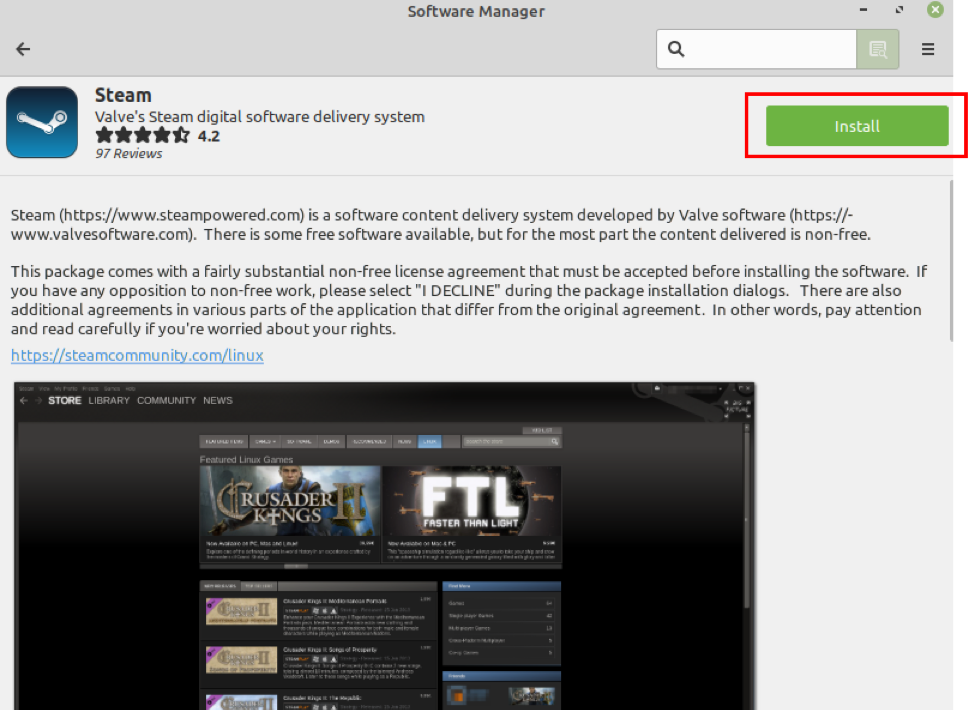Maximize the Software Manager window
Viewport: 974px width, 710px height.
[899, 10]
